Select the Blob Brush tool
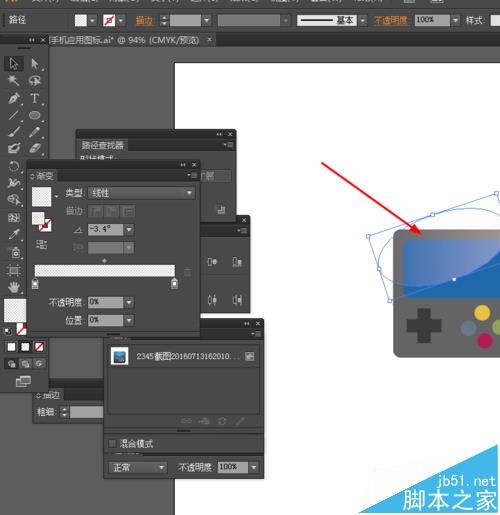This screenshot has width=500, height=515. (14, 148)
